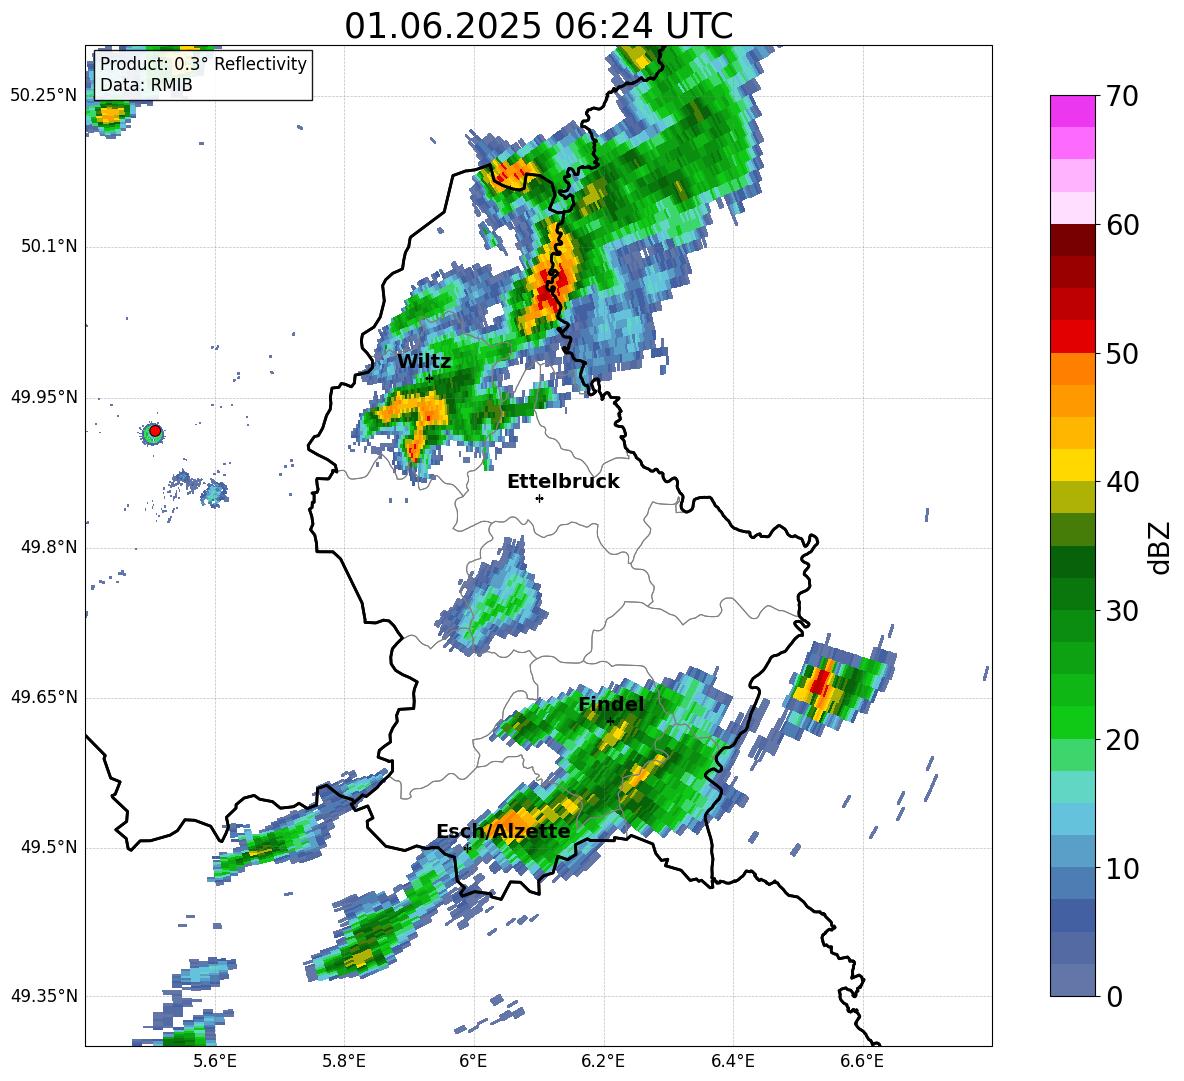1184x1081 pixels.
Task: Click the Ettelbruck city label
Action: (563, 481)
